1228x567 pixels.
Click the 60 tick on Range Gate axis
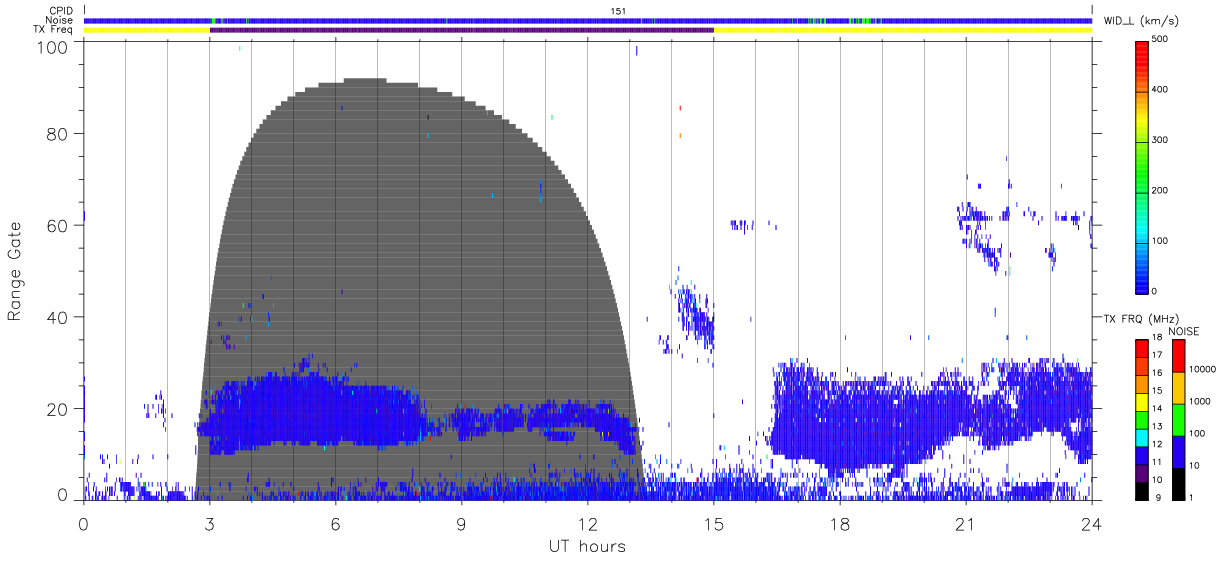coord(56,225)
